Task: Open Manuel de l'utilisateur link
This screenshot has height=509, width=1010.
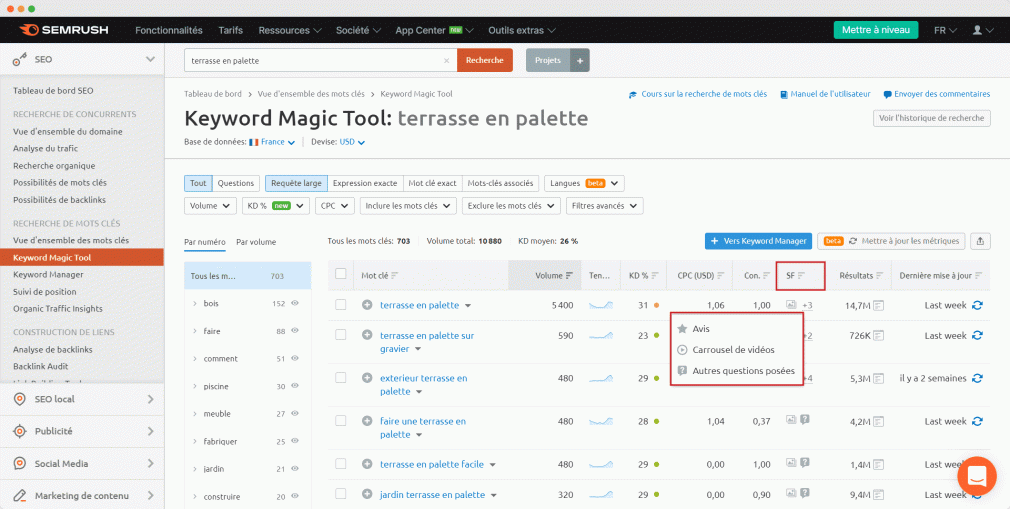Action: pyautogui.click(x=825, y=94)
